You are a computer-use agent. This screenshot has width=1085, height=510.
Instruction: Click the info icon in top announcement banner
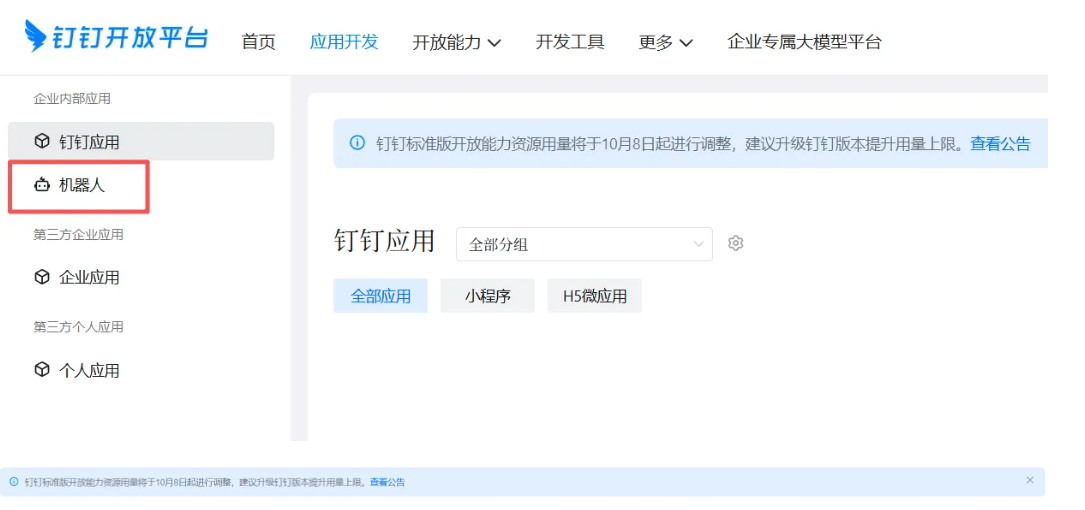(x=357, y=143)
